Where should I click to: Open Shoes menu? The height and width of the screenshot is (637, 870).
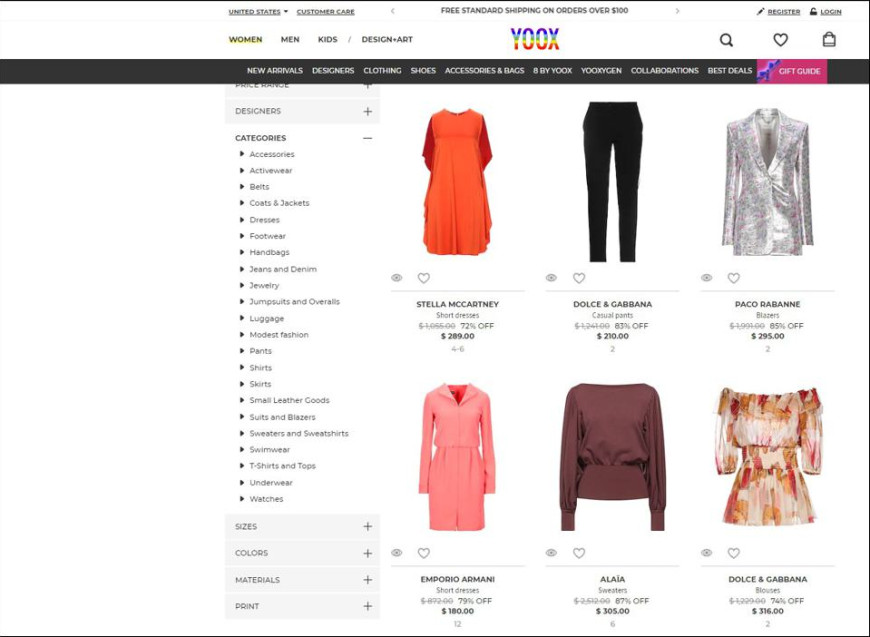(x=423, y=71)
